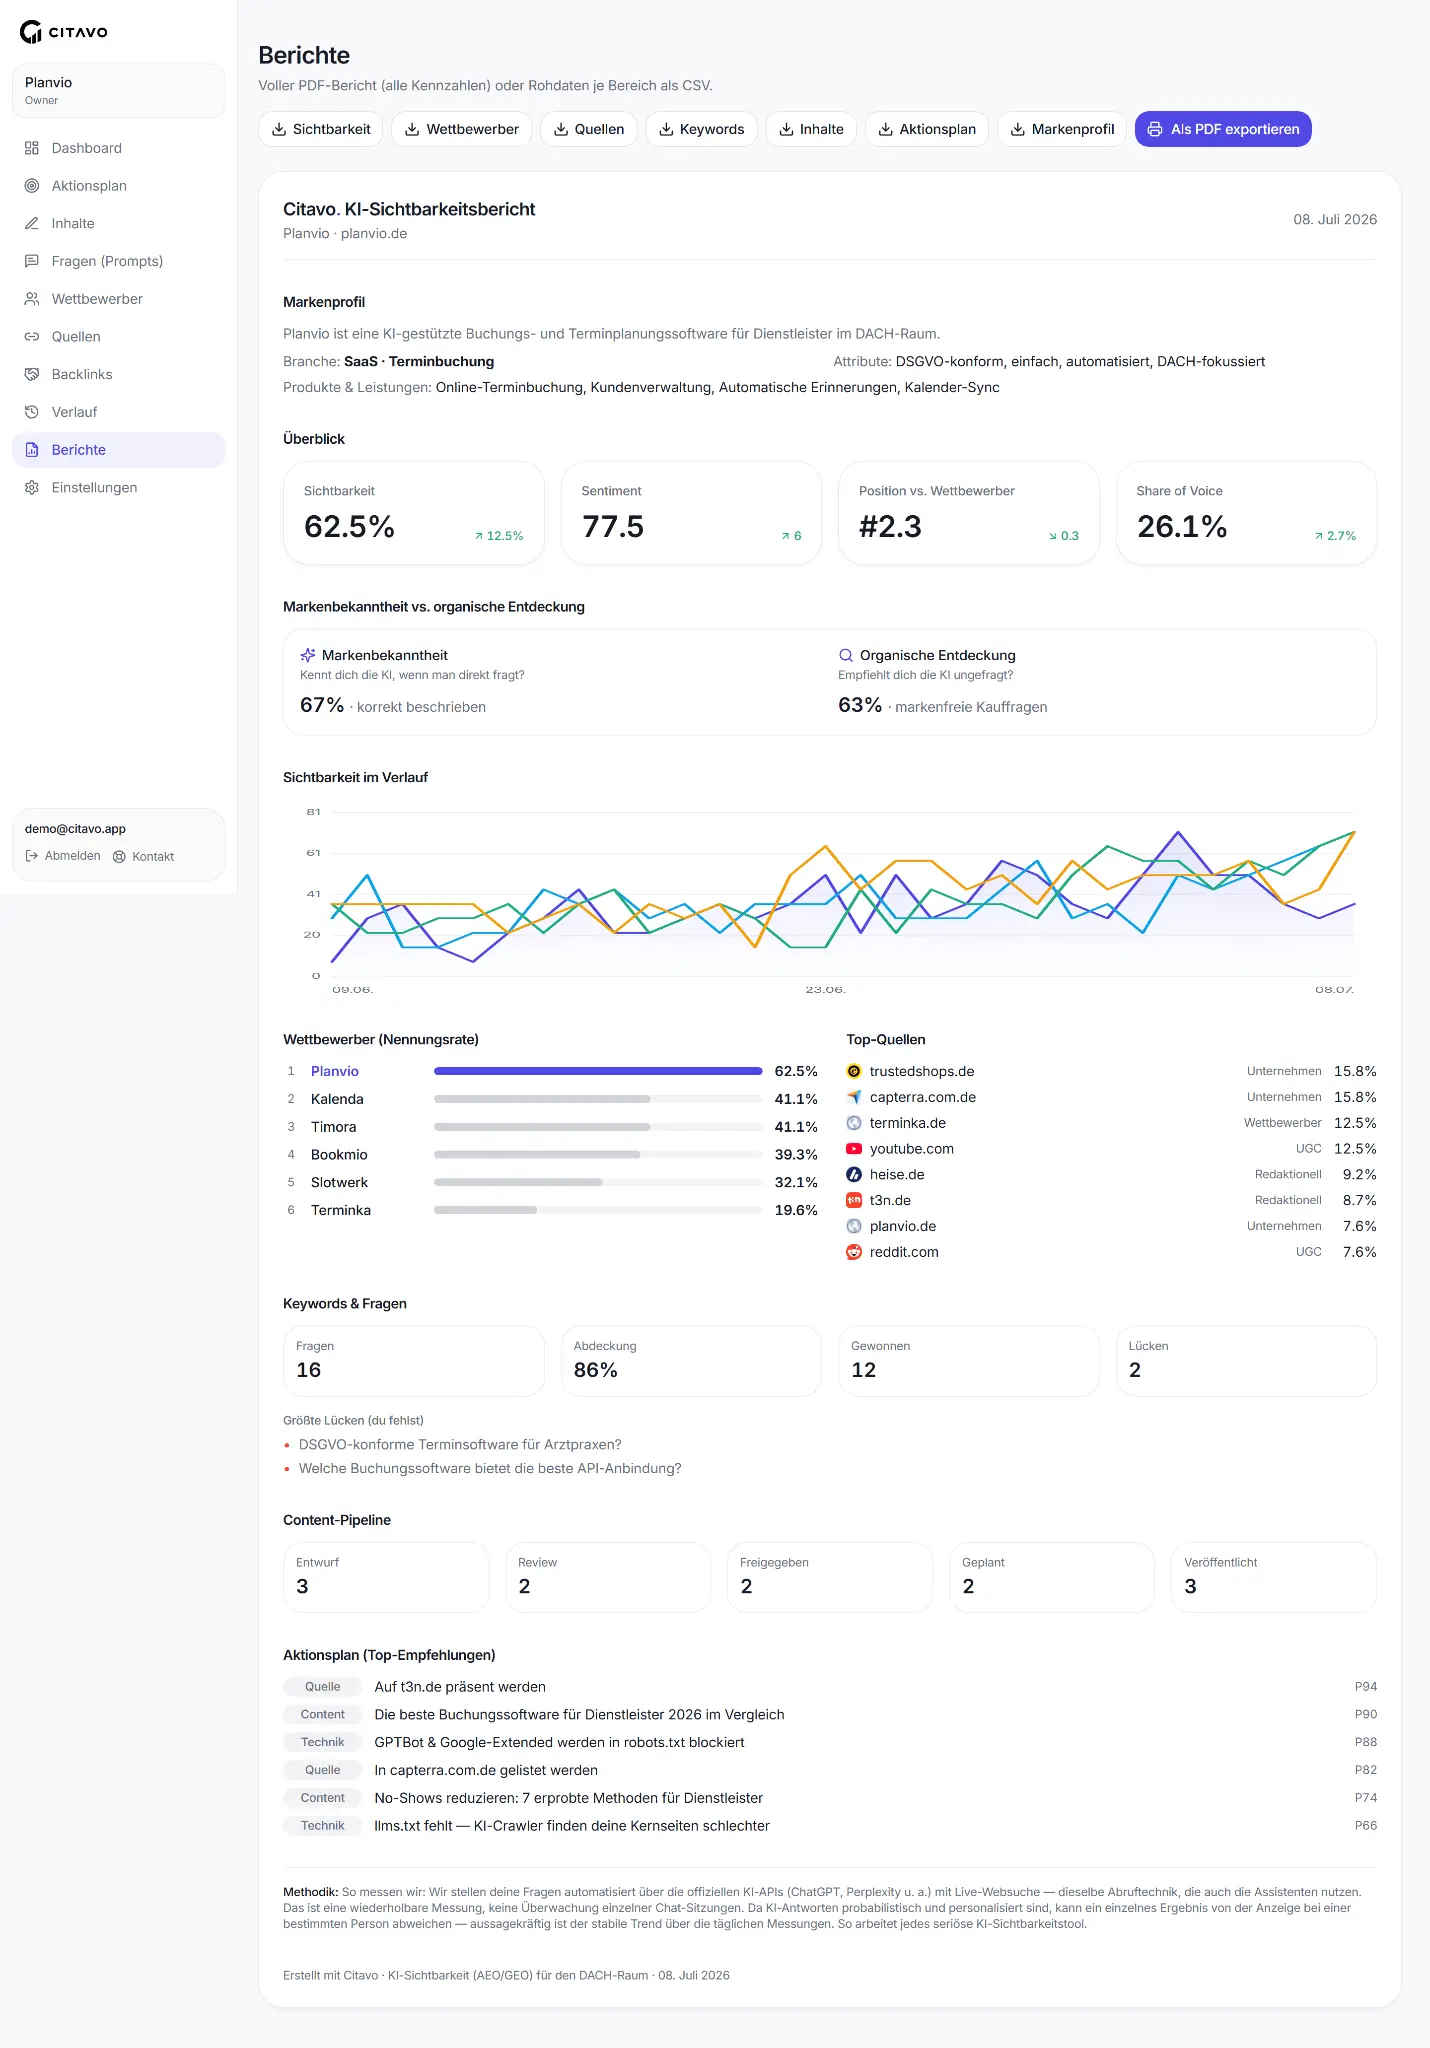Click the Citavo logo icon
This screenshot has width=1430, height=2048.
pos(31,32)
